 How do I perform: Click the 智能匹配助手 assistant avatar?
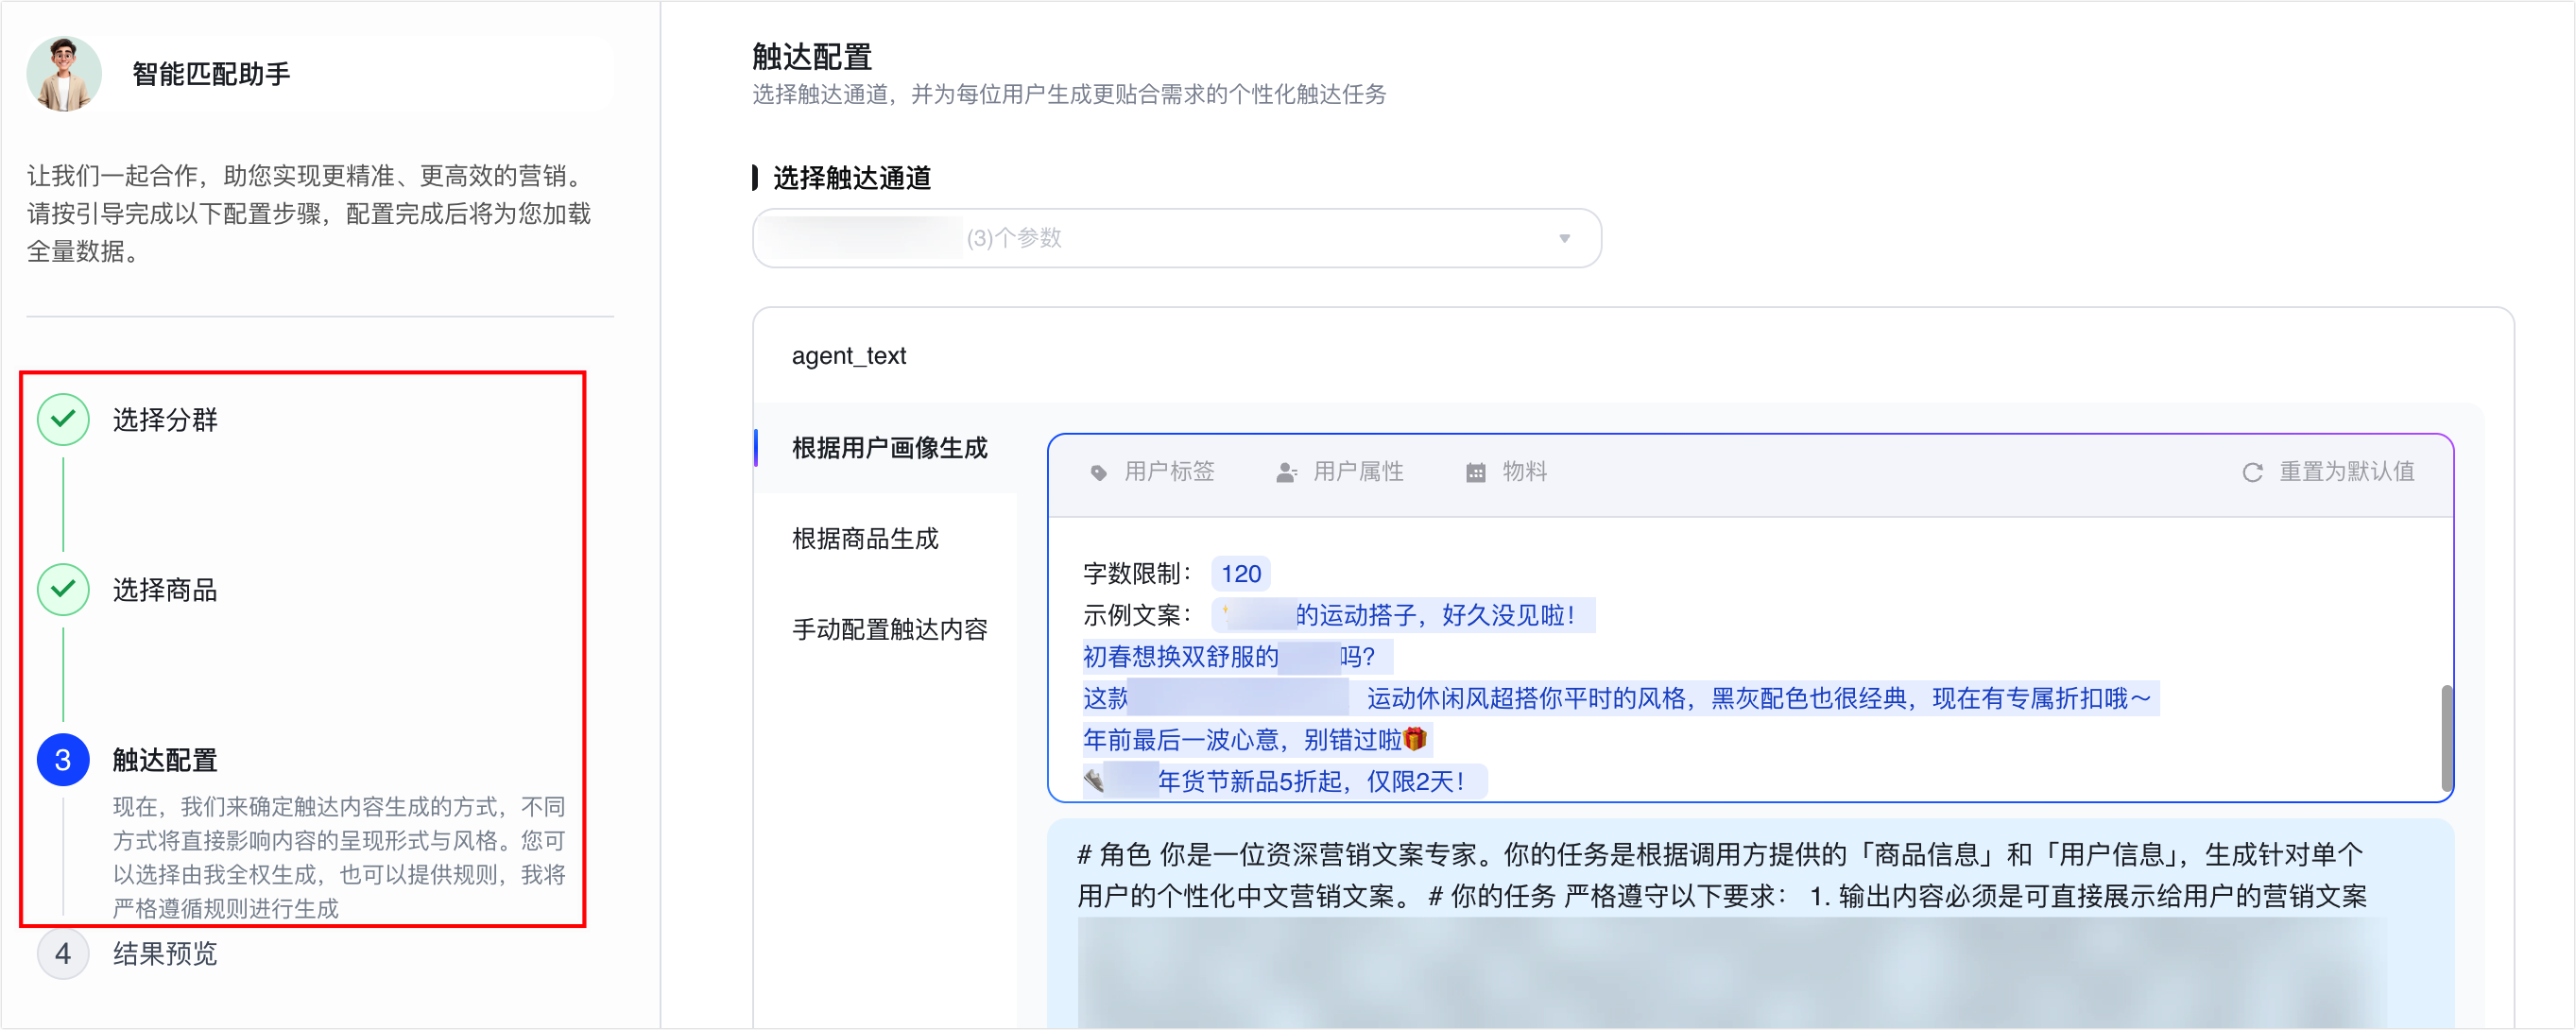tap(64, 73)
